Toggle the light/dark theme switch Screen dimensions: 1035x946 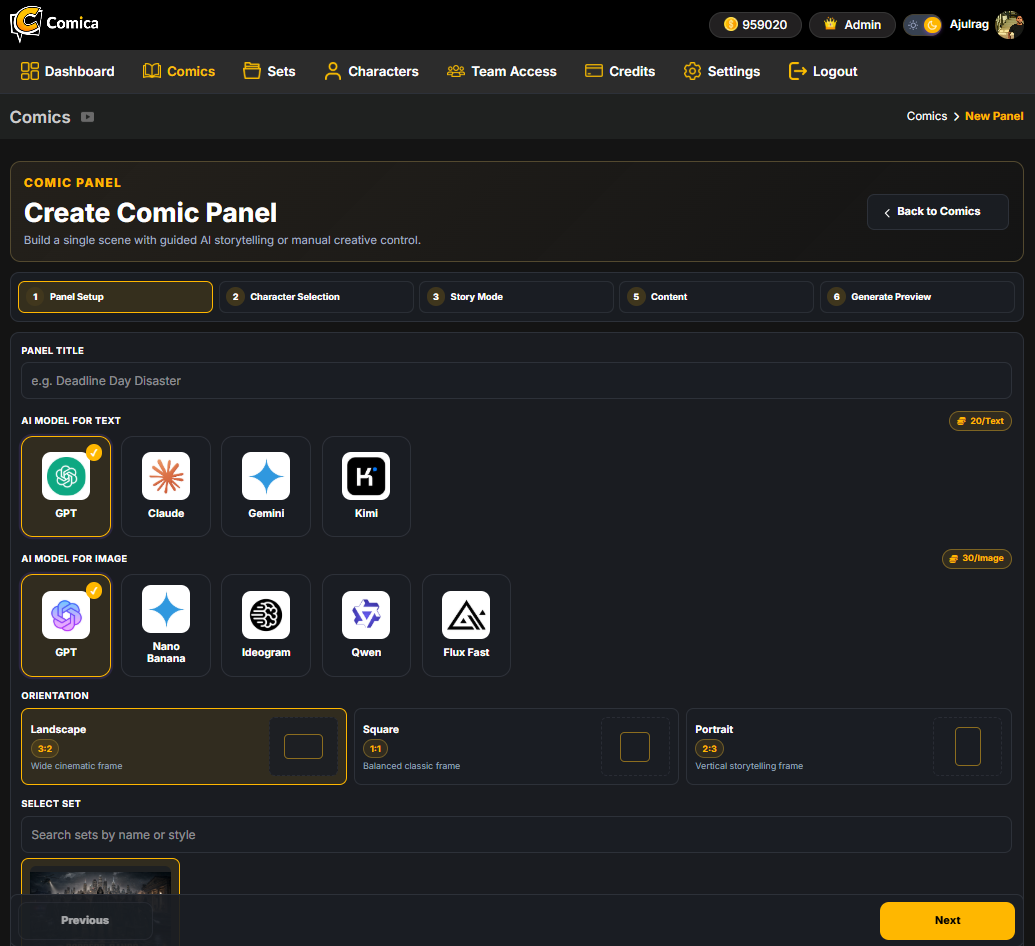point(922,25)
